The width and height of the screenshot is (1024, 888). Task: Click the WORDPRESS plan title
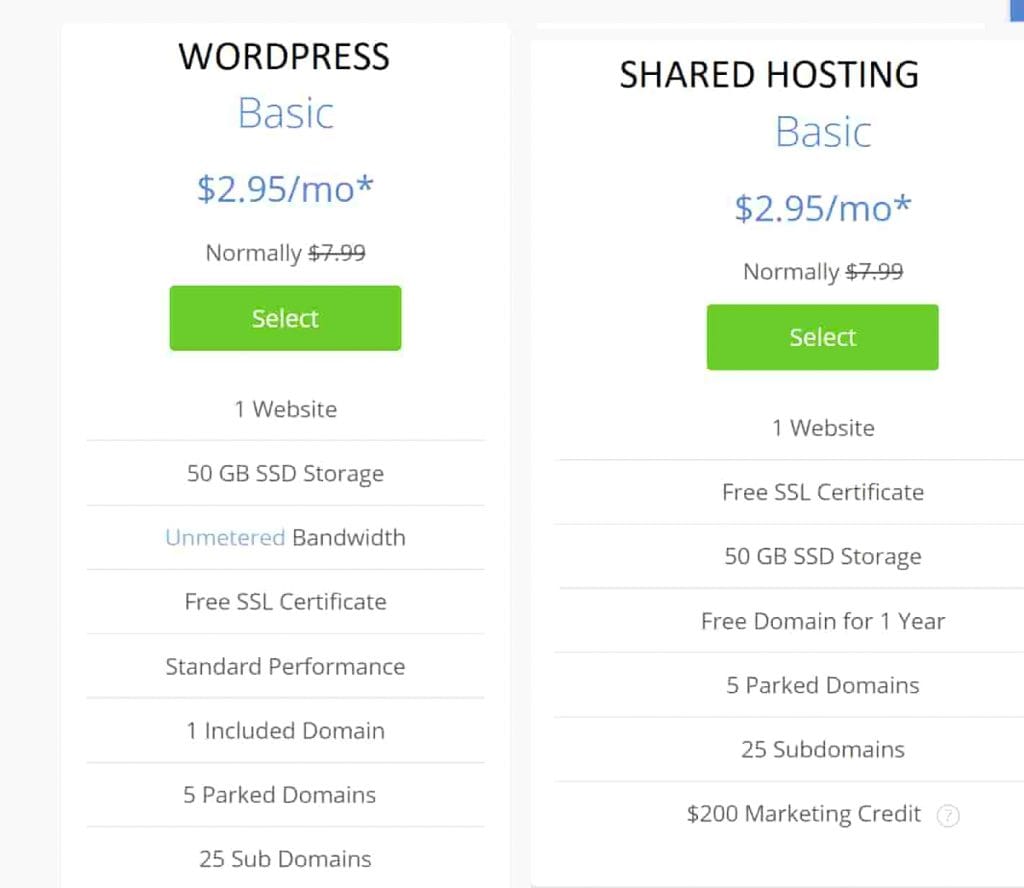coord(285,57)
